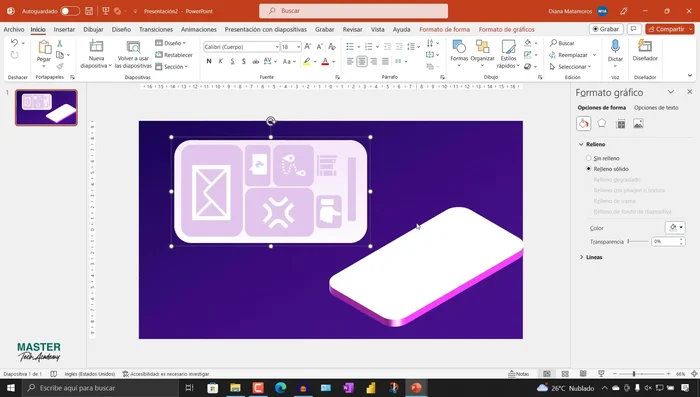This screenshot has height=397, width=700.
Task: Select the Effects pentagon icon
Action: [x=602, y=123]
